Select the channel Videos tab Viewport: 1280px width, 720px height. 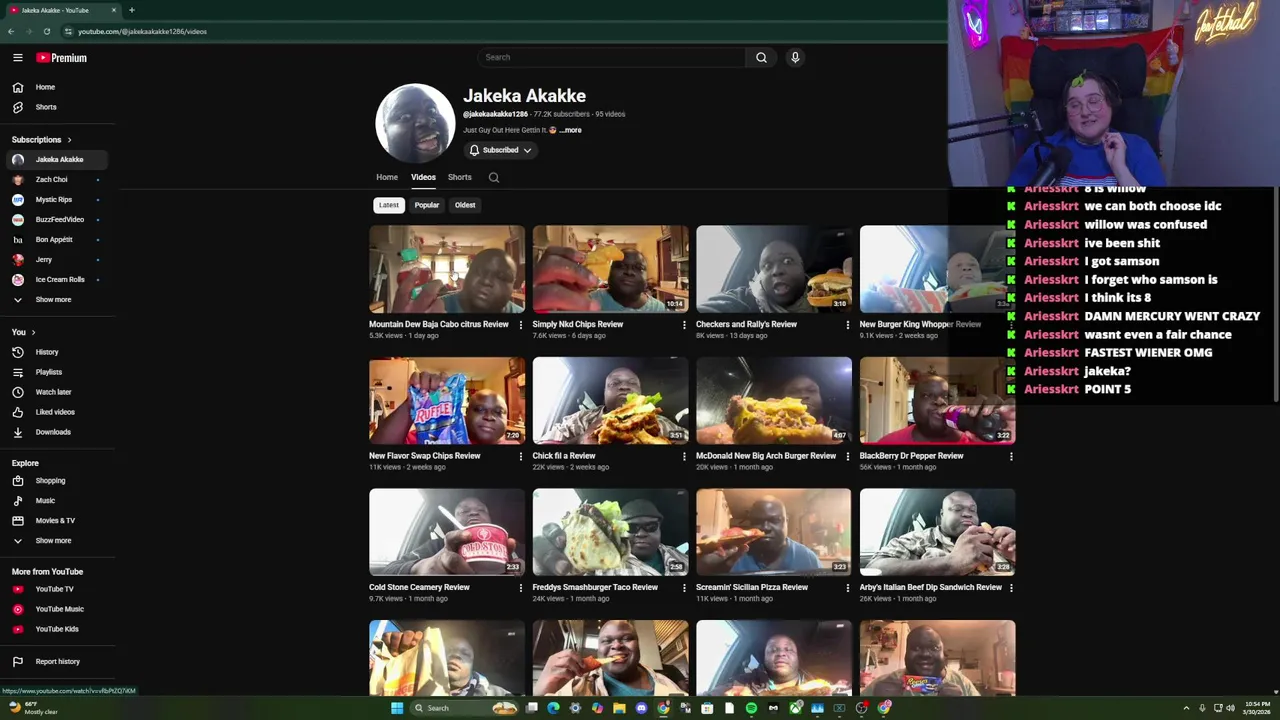pos(423,177)
